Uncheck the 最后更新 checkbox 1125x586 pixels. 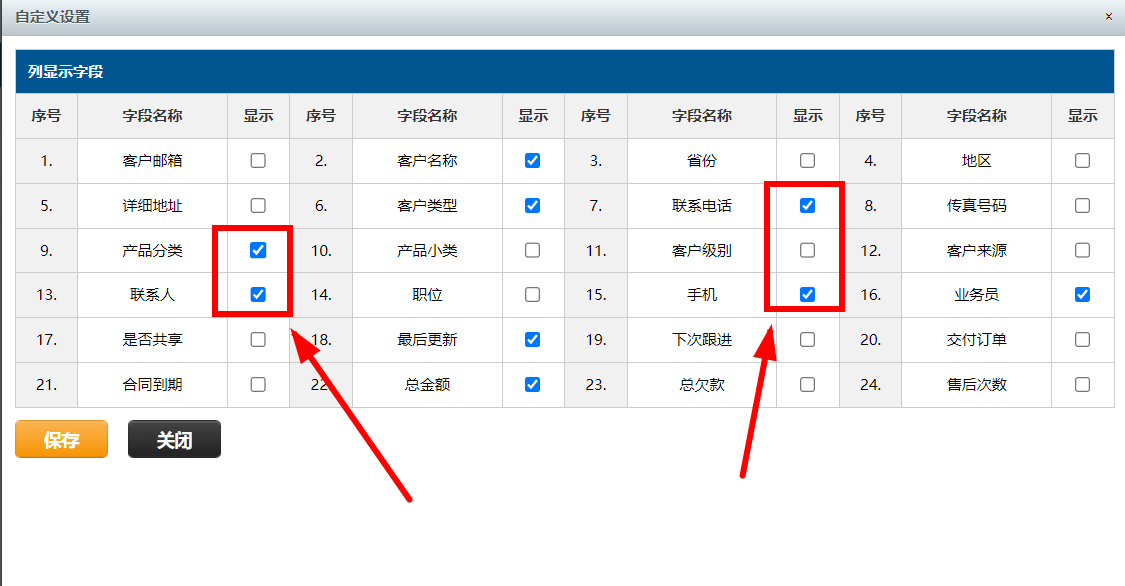coord(532,340)
